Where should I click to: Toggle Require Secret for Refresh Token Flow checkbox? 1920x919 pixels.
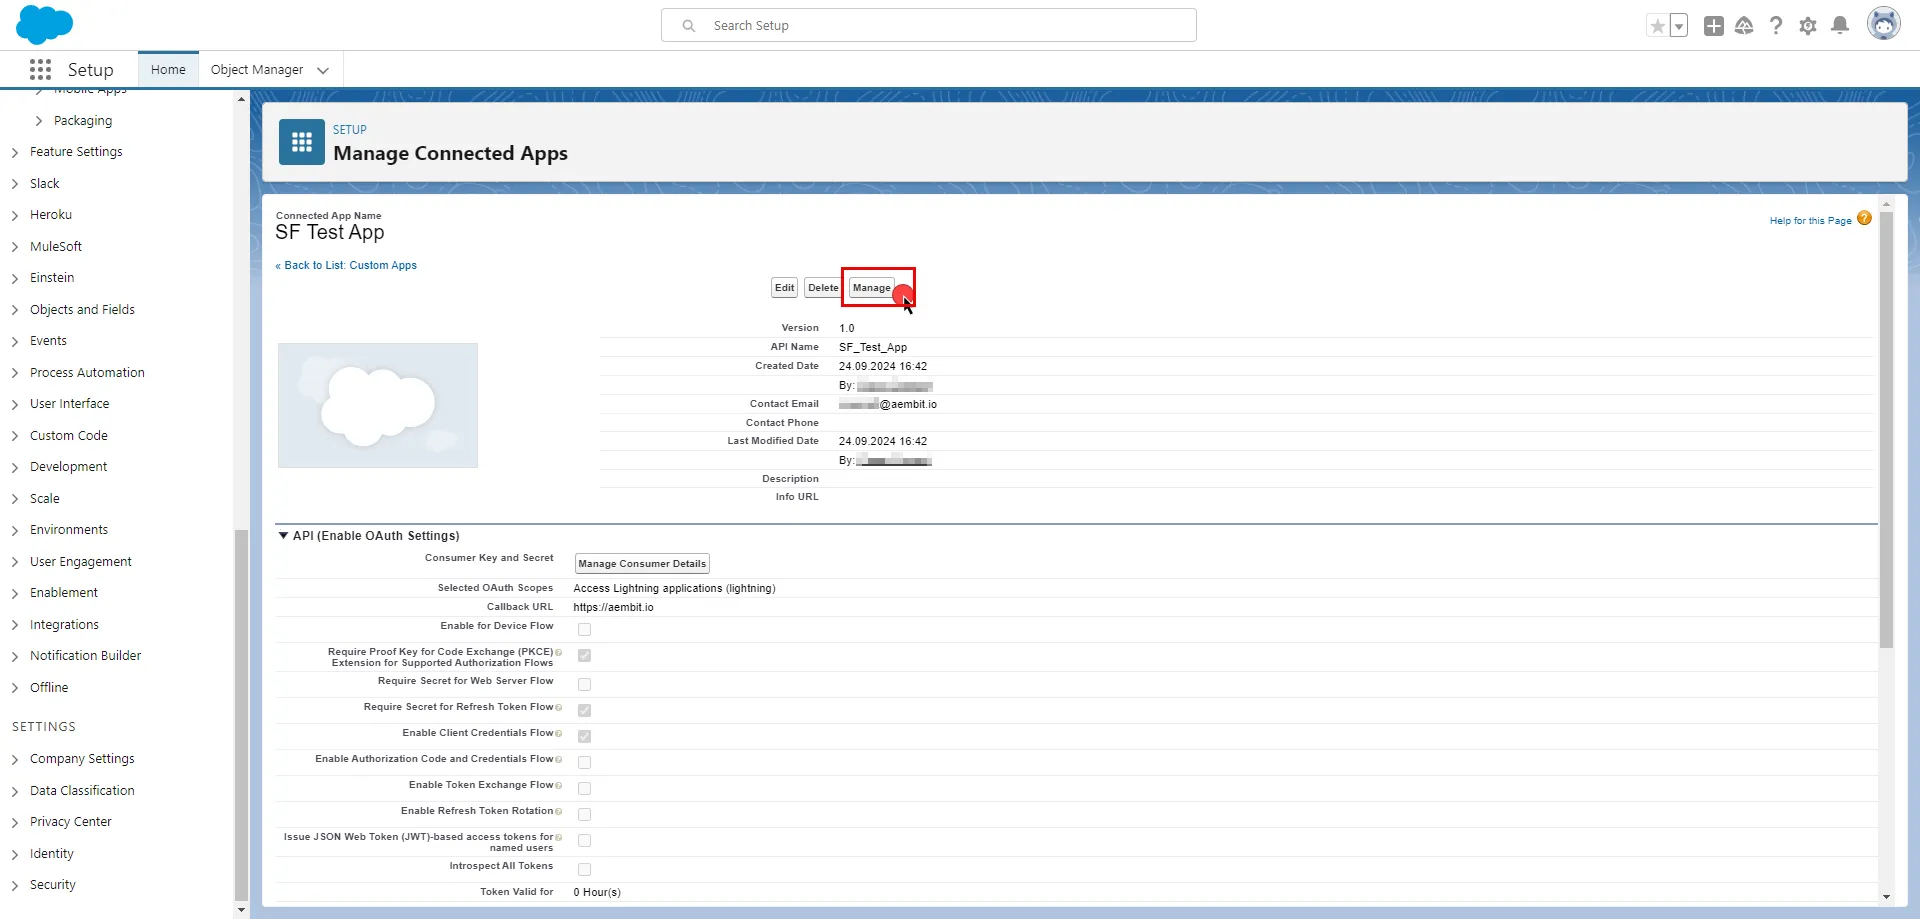pos(584,710)
